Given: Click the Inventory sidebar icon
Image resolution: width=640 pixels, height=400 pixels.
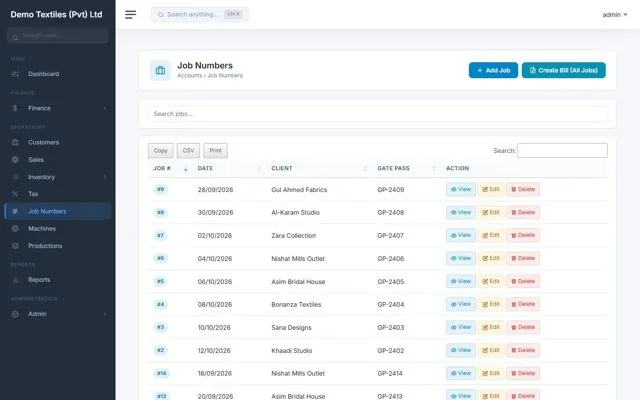Looking at the screenshot, I should pos(15,177).
